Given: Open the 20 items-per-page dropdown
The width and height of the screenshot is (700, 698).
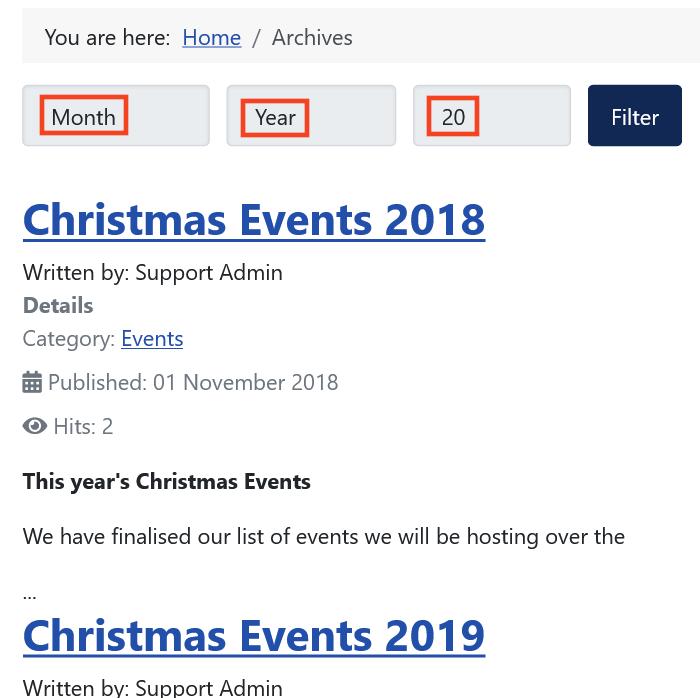Looking at the screenshot, I should [x=492, y=116].
